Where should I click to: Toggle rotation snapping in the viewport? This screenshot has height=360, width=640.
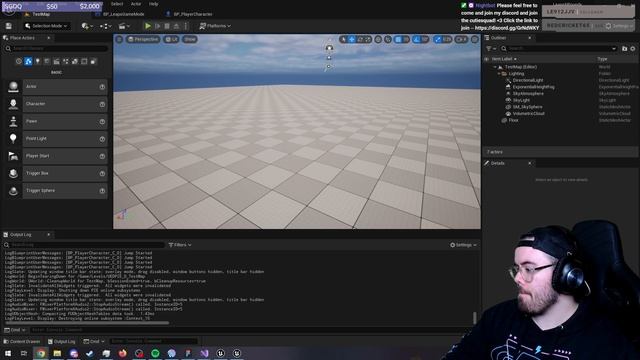coord(416,39)
